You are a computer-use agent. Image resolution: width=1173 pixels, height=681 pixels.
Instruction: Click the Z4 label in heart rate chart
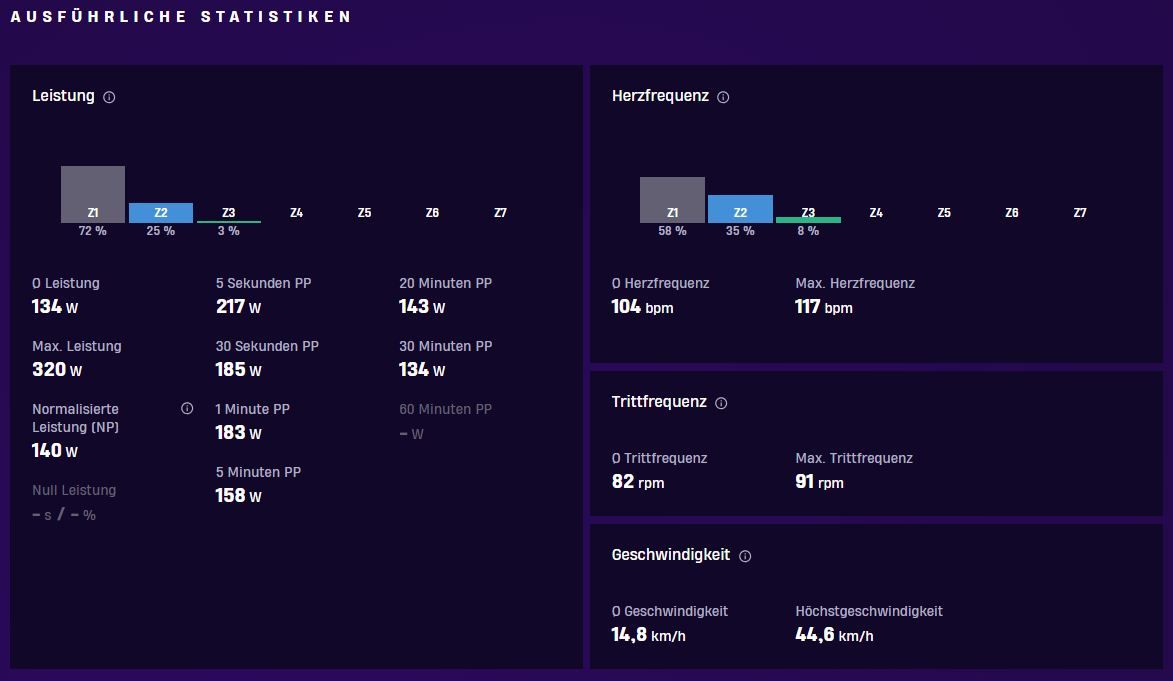[876, 213]
